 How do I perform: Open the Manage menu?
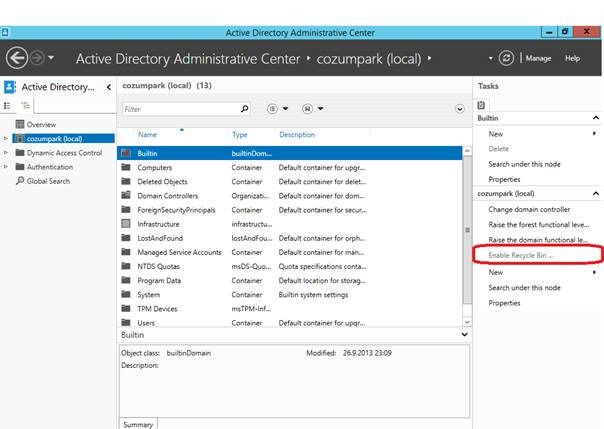point(538,58)
